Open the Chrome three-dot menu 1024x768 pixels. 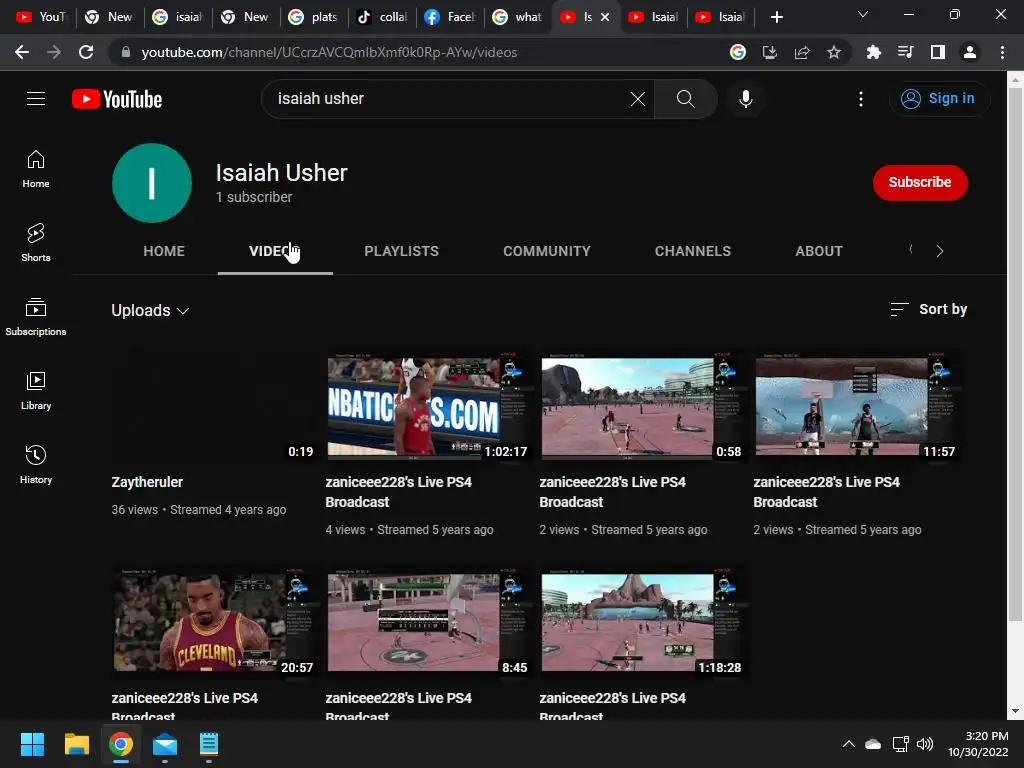(x=1002, y=52)
